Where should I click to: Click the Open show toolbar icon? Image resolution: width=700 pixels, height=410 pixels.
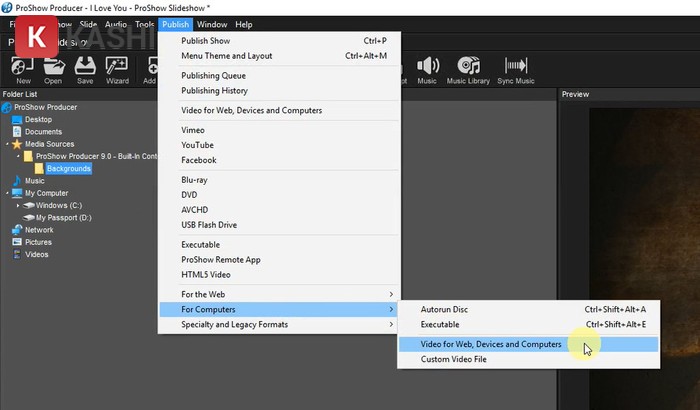(53, 68)
